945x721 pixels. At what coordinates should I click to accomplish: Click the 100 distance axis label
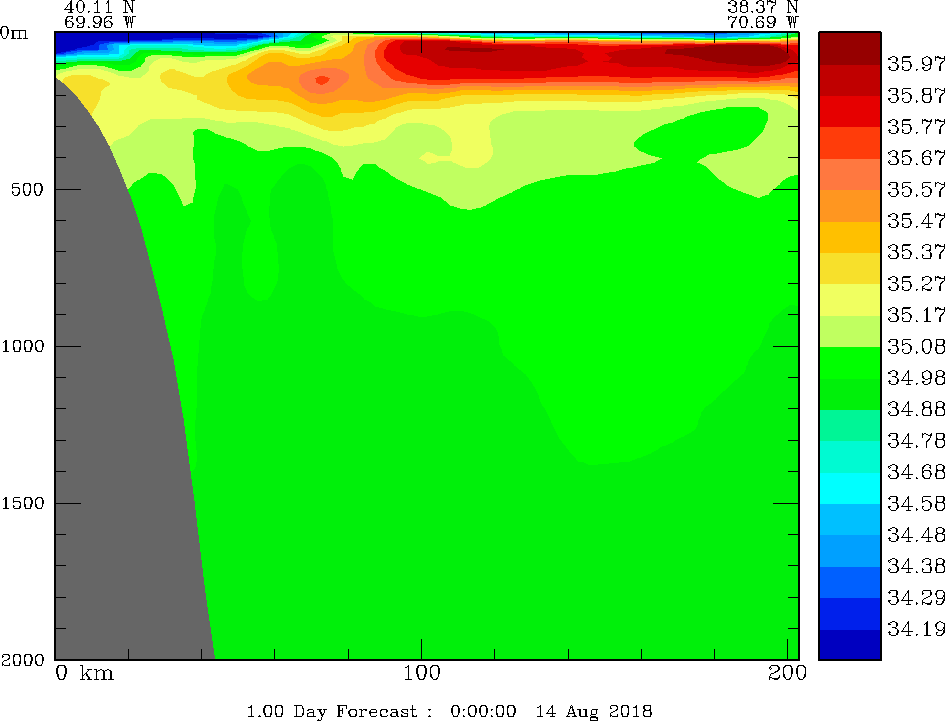(x=421, y=673)
